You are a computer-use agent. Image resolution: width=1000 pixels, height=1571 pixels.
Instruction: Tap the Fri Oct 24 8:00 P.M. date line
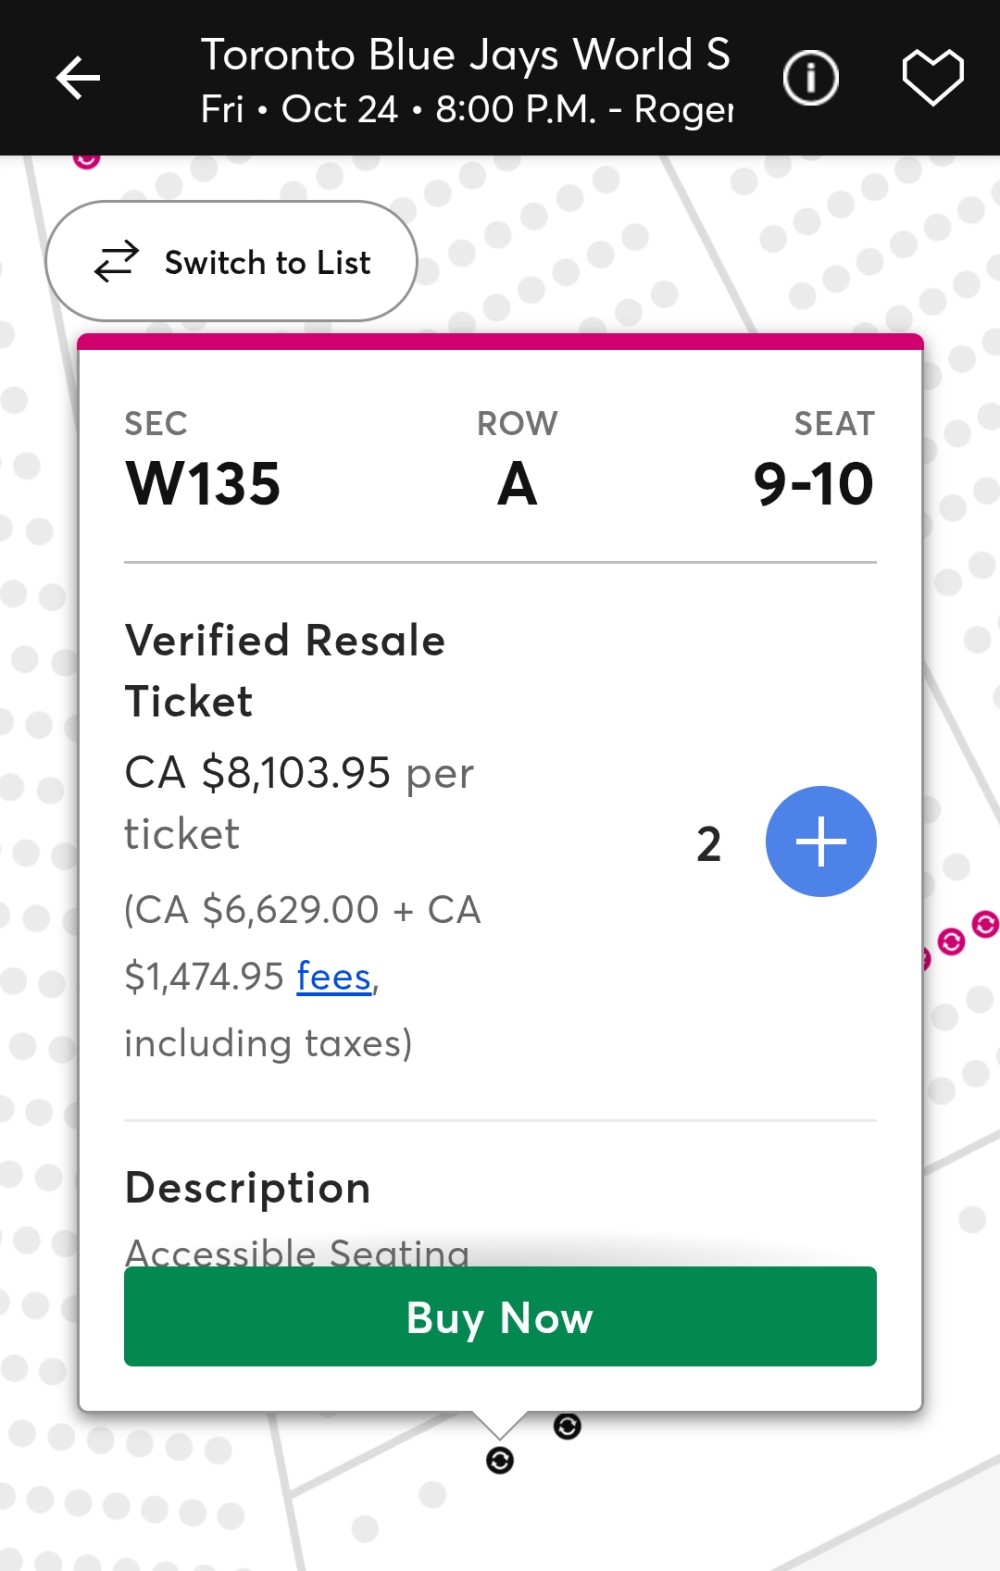click(x=467, y=109)
